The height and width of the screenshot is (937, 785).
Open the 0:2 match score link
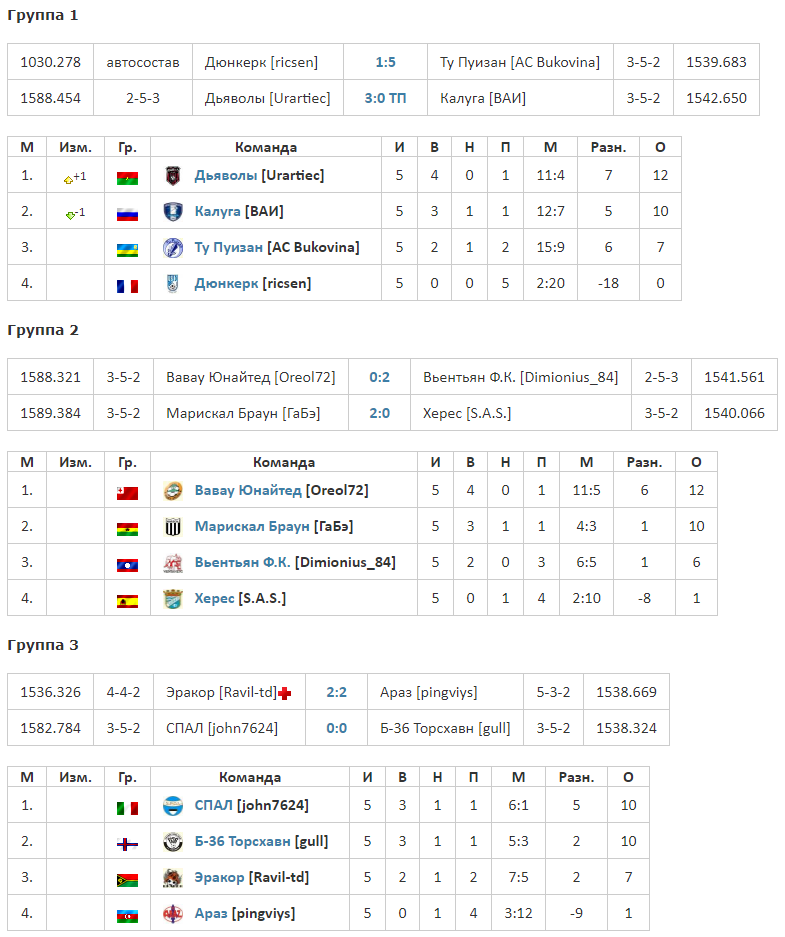coord(379,377)
